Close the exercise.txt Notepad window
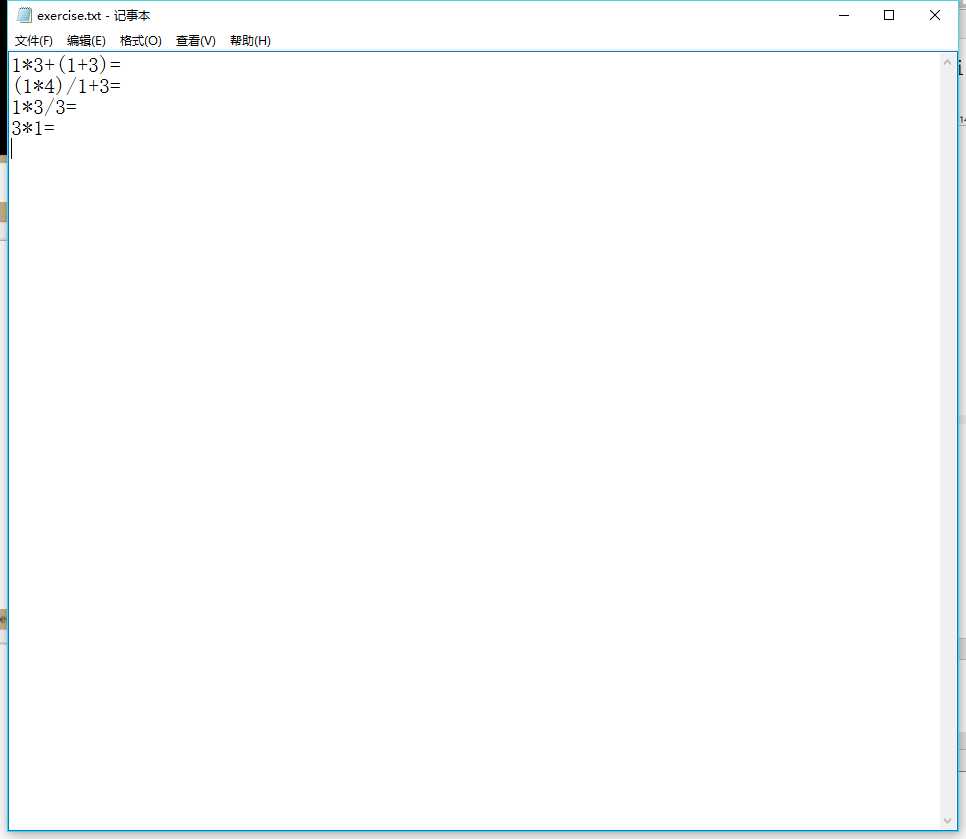 [935, 15]
